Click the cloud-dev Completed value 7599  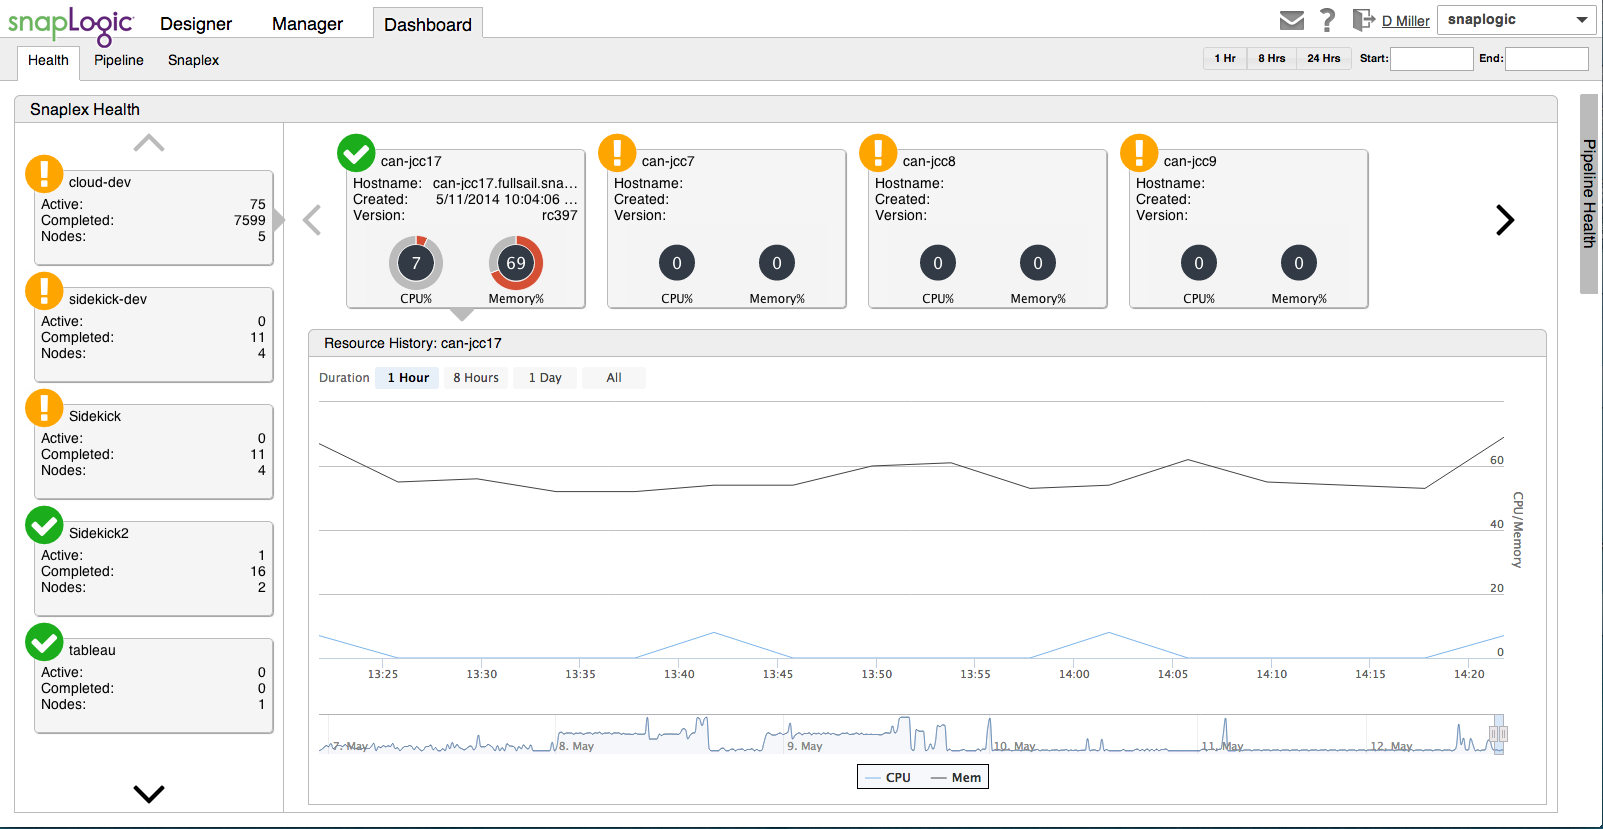(250, 220)
